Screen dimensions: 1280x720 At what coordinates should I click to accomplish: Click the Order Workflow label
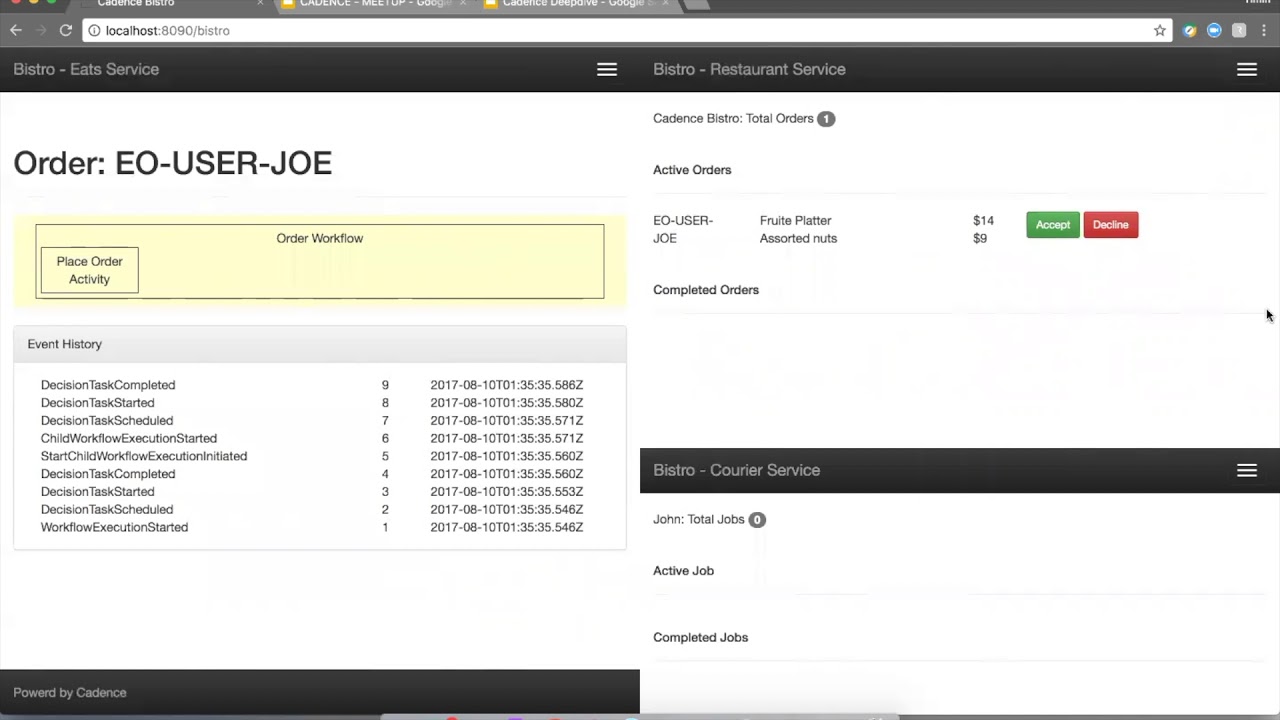click(x=320, y=238)
